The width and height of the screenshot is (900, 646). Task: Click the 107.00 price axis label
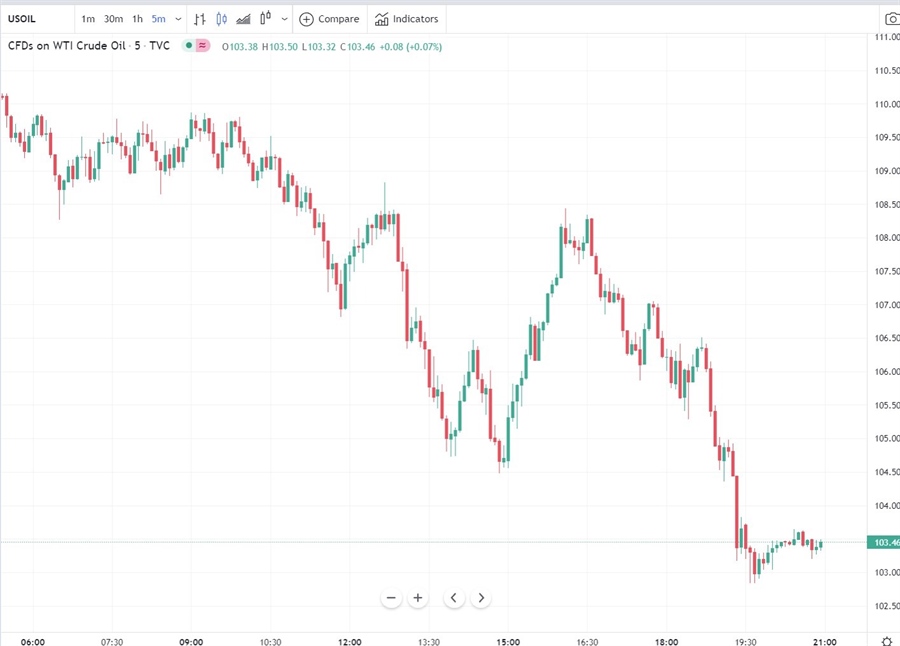887,304
